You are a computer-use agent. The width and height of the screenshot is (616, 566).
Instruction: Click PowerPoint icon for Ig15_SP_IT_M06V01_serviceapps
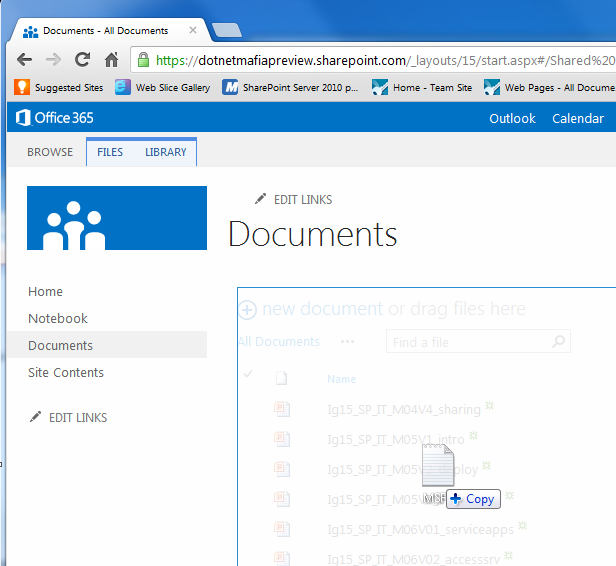282,529
